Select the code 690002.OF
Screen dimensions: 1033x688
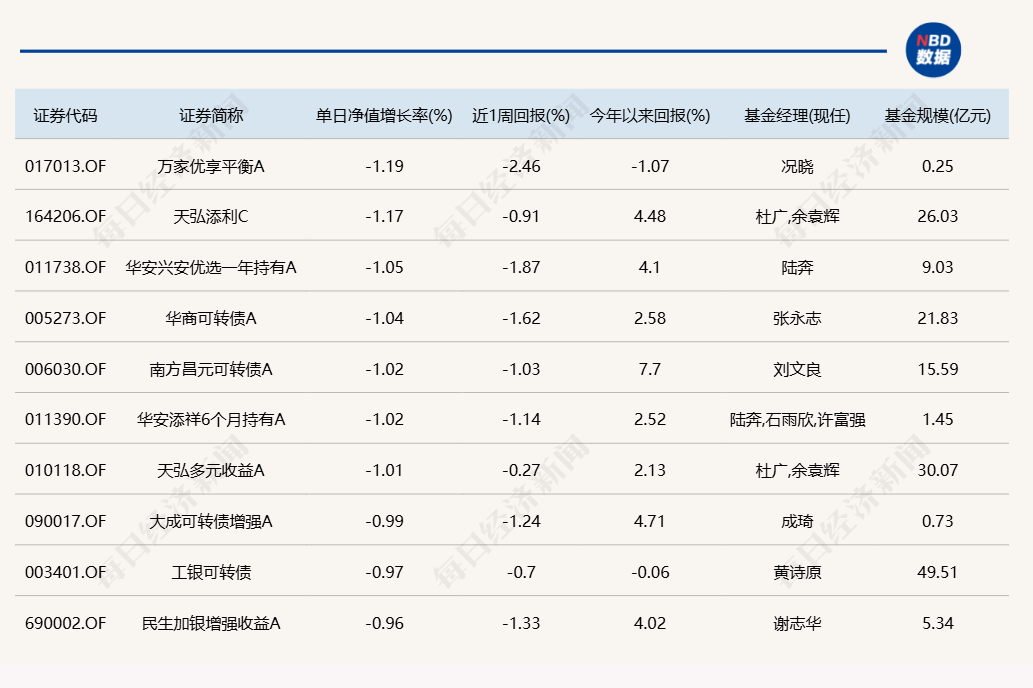coord(65,623)
